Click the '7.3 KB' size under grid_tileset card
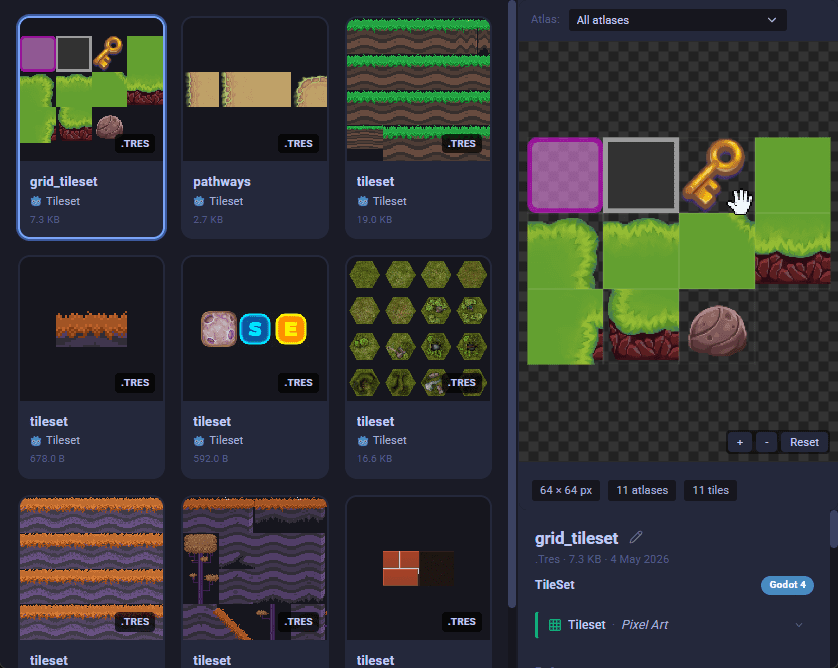The width and height of the screenshot is (838, 668). tap(45, 220)
